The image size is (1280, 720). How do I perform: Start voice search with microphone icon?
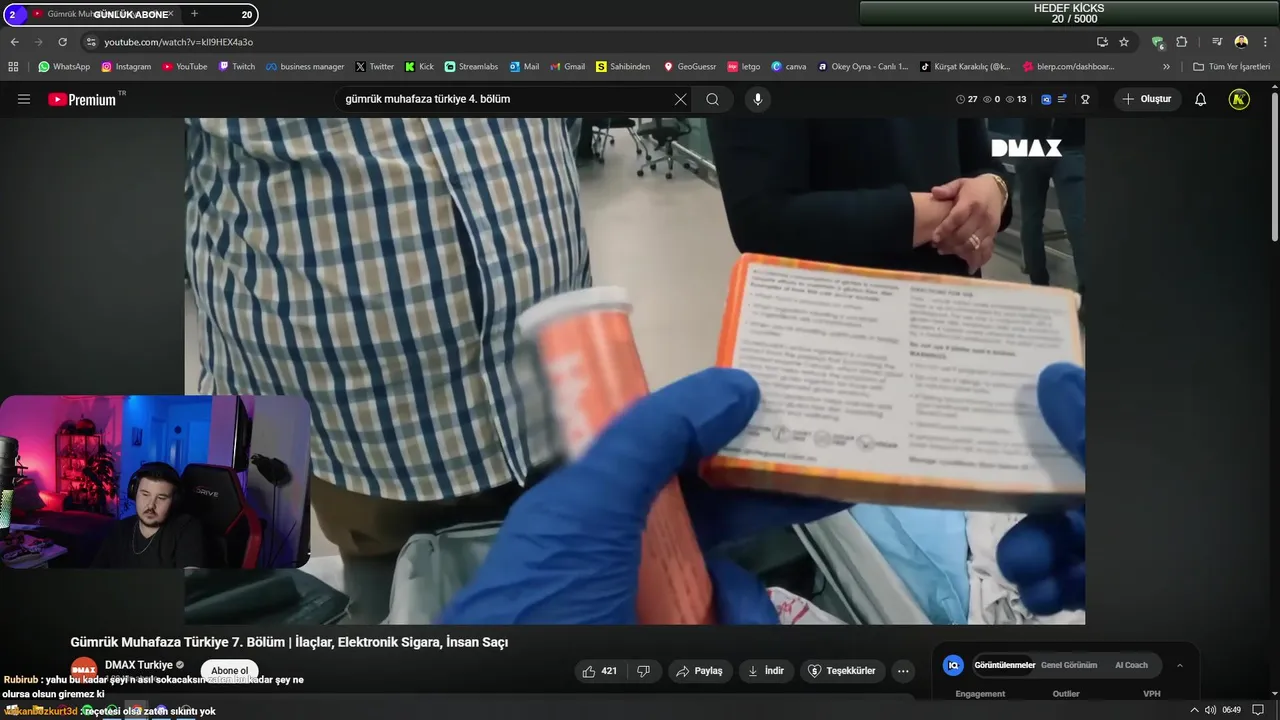coord(757,99)
